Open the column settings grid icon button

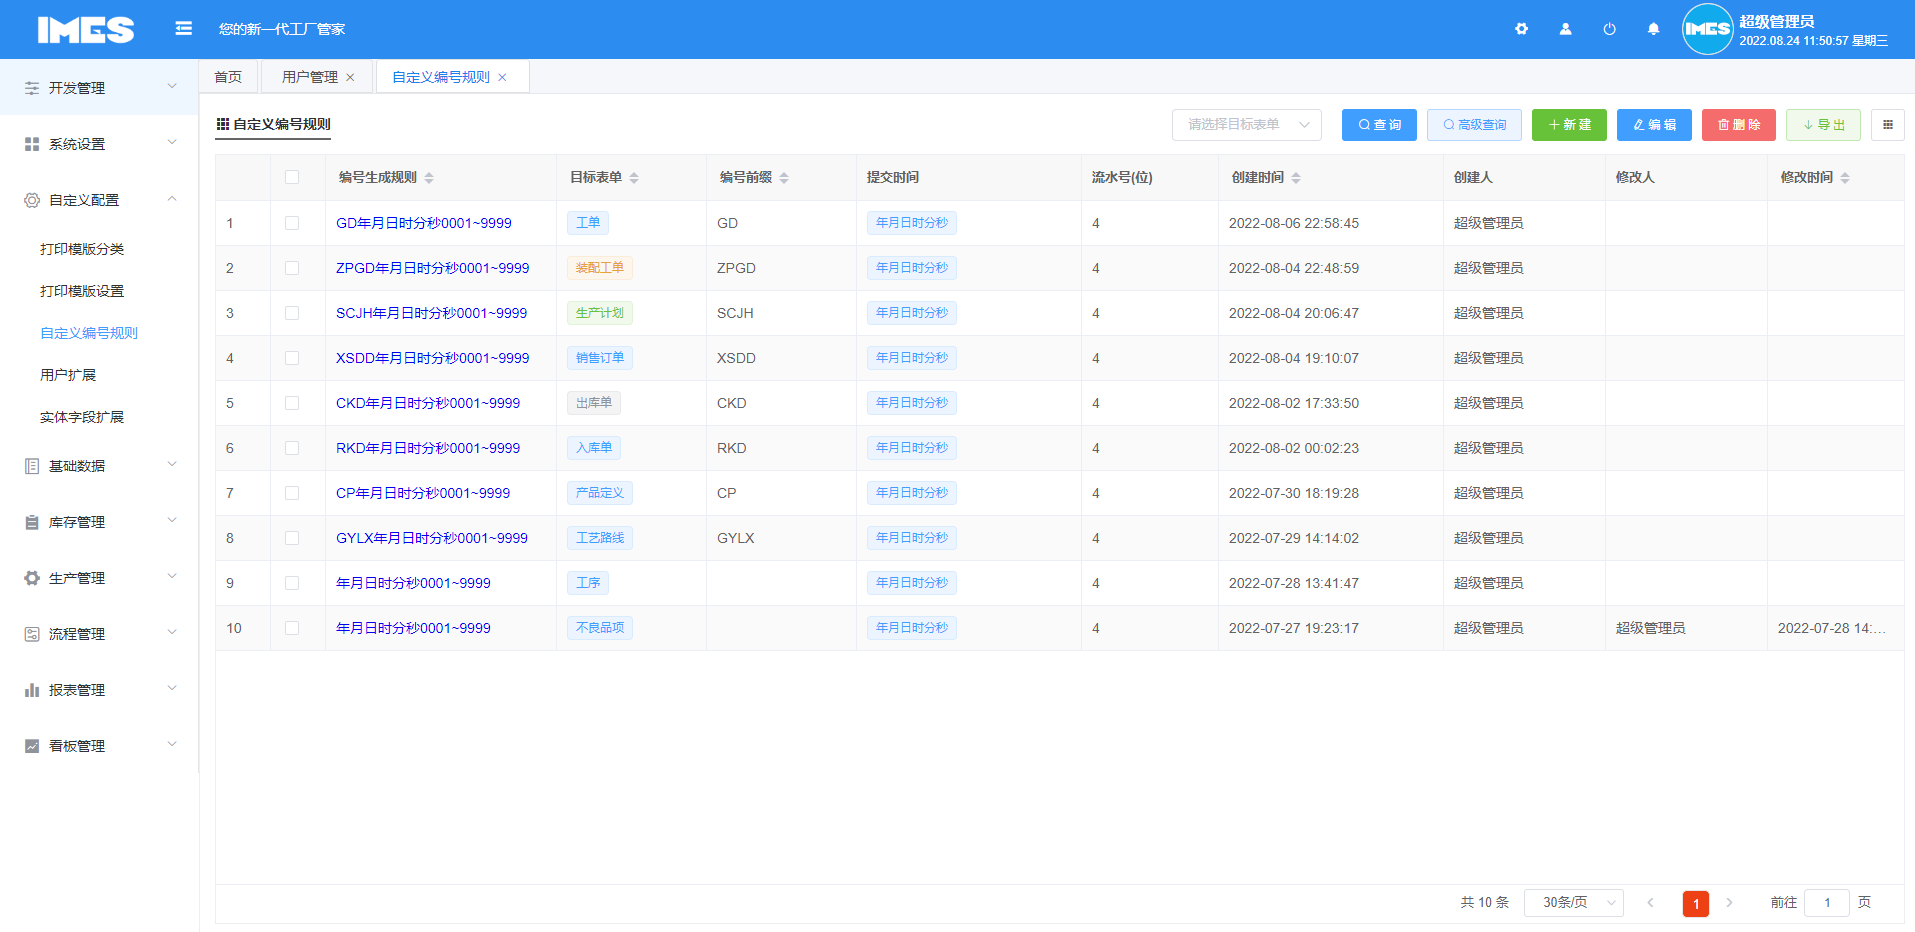(1888, 125)
